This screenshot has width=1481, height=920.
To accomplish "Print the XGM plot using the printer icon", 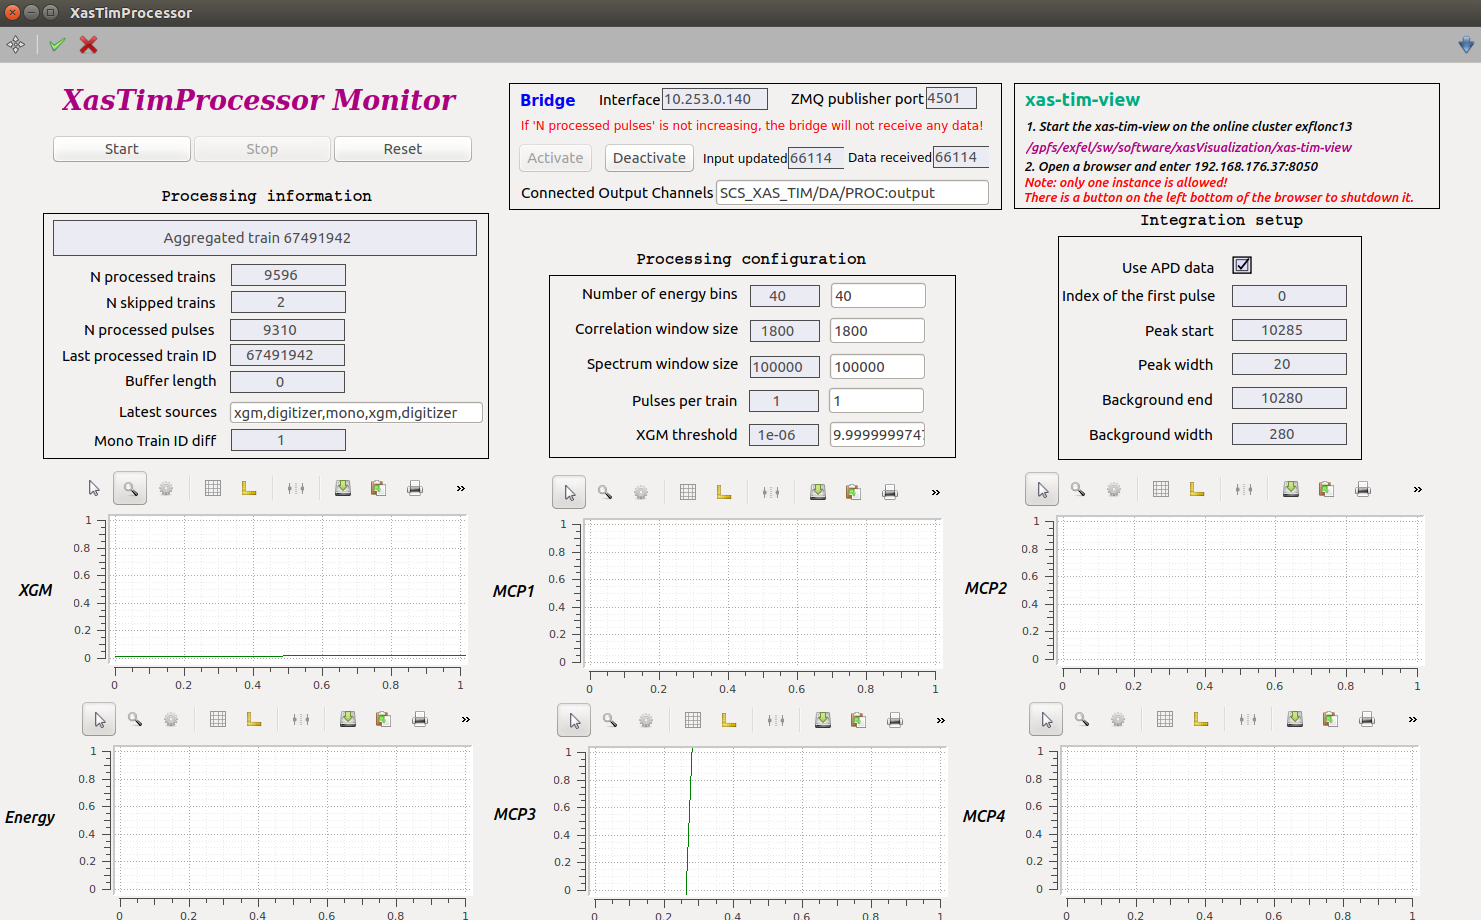I will point(415,488).
